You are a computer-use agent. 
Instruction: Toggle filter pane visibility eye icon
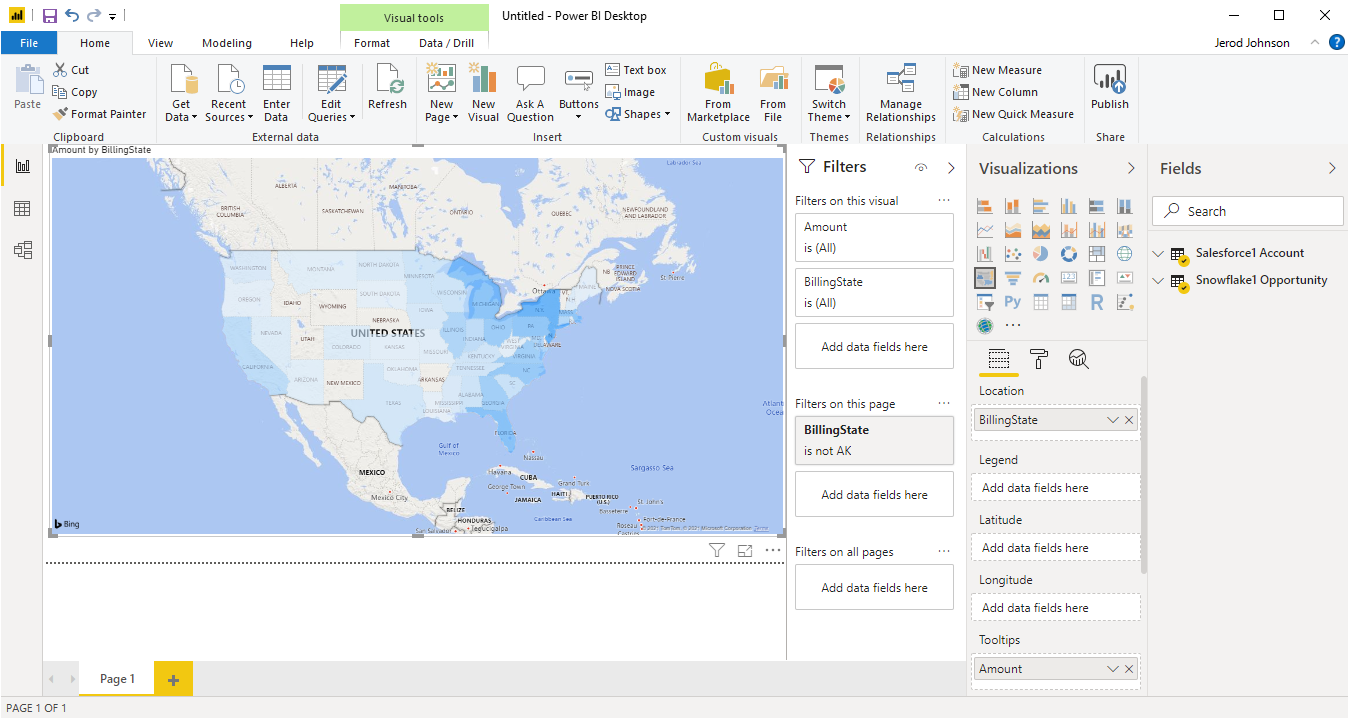pos(921,168)
